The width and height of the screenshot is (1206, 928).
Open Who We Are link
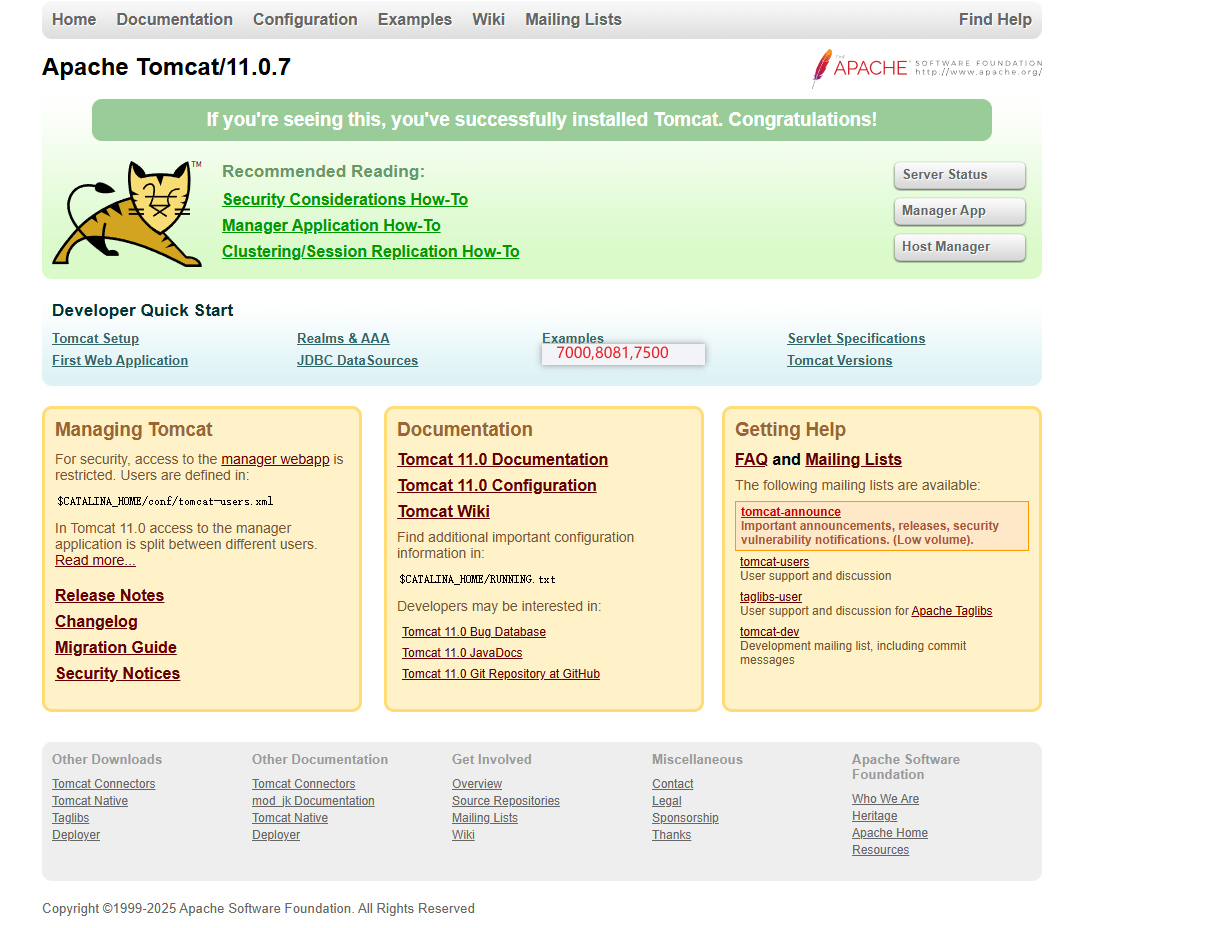point(885,799)
